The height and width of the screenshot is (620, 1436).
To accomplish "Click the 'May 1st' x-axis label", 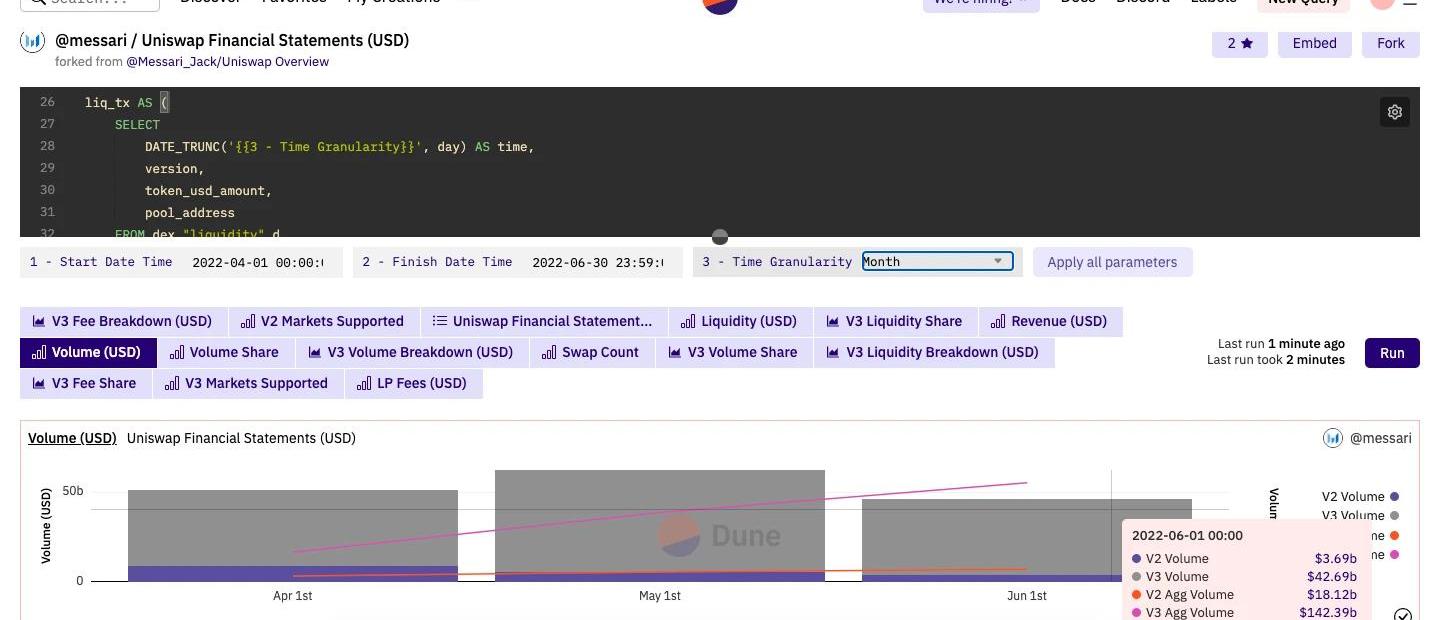I will 660,596.
